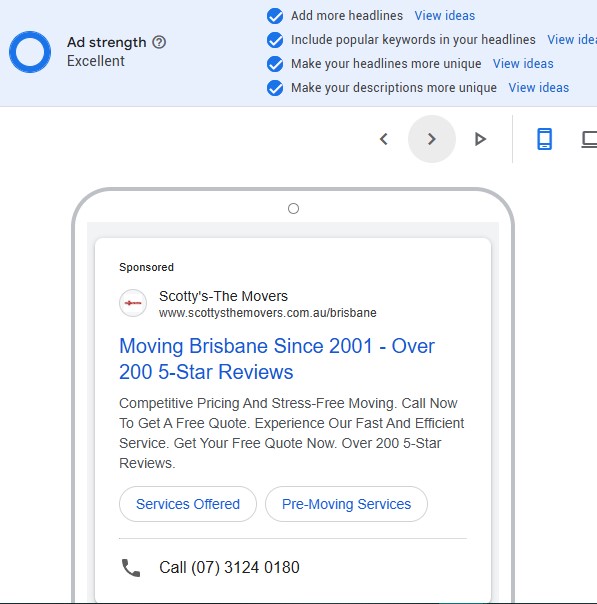Toggle 'Make your descriptions more unique' checkmark
597x604 pixels.
coord(275,88)
